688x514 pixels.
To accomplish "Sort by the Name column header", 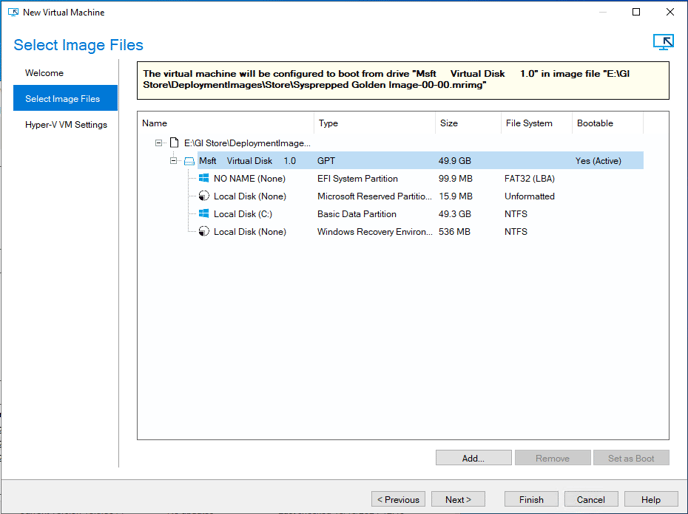I will [x=226, y=123].
